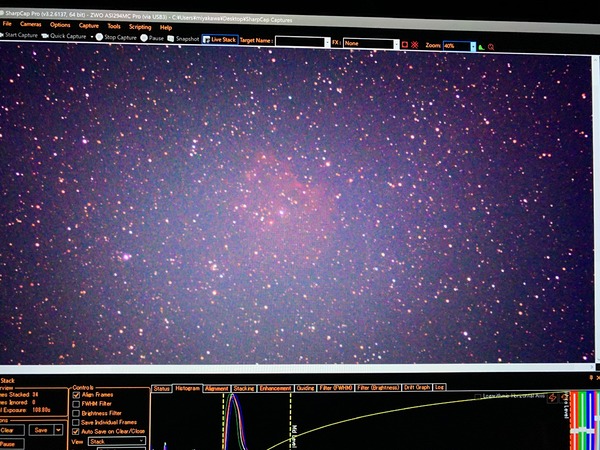Open the Cameras menu
Screen dimensions: 600x450
click(31, 24)
